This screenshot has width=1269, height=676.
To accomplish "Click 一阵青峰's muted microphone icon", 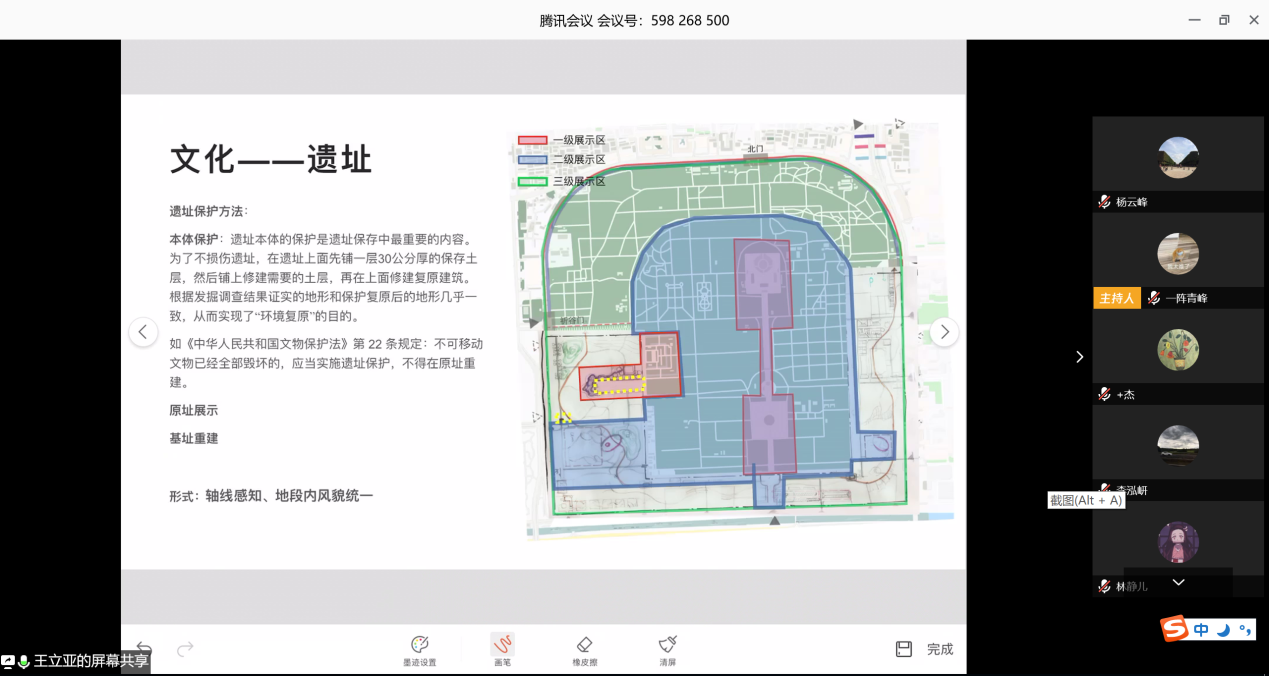I will [x=1154, y=298].
